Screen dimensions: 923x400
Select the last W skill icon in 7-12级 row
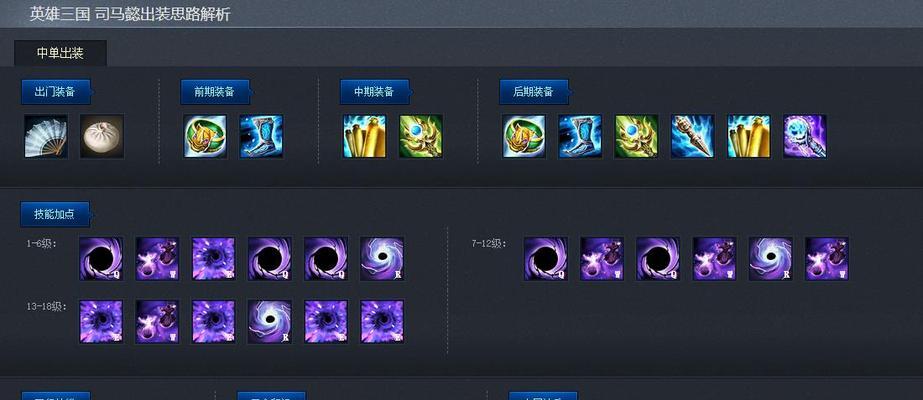[x=827, y=259]
